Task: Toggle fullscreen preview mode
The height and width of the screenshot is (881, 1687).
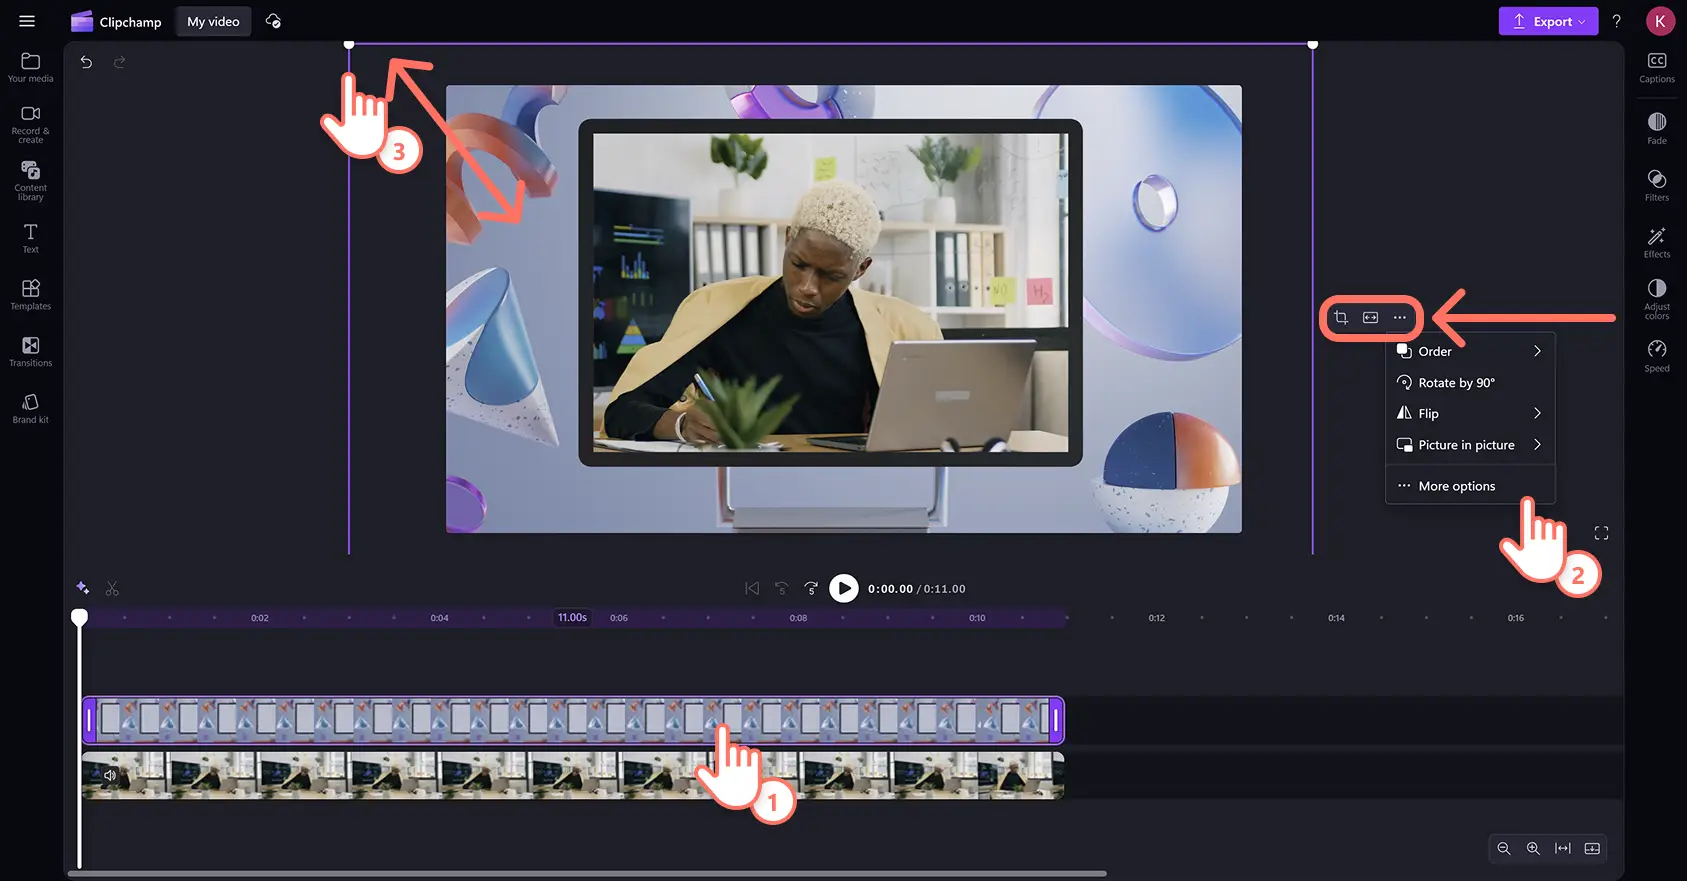Action: (x=1601, y=533)
